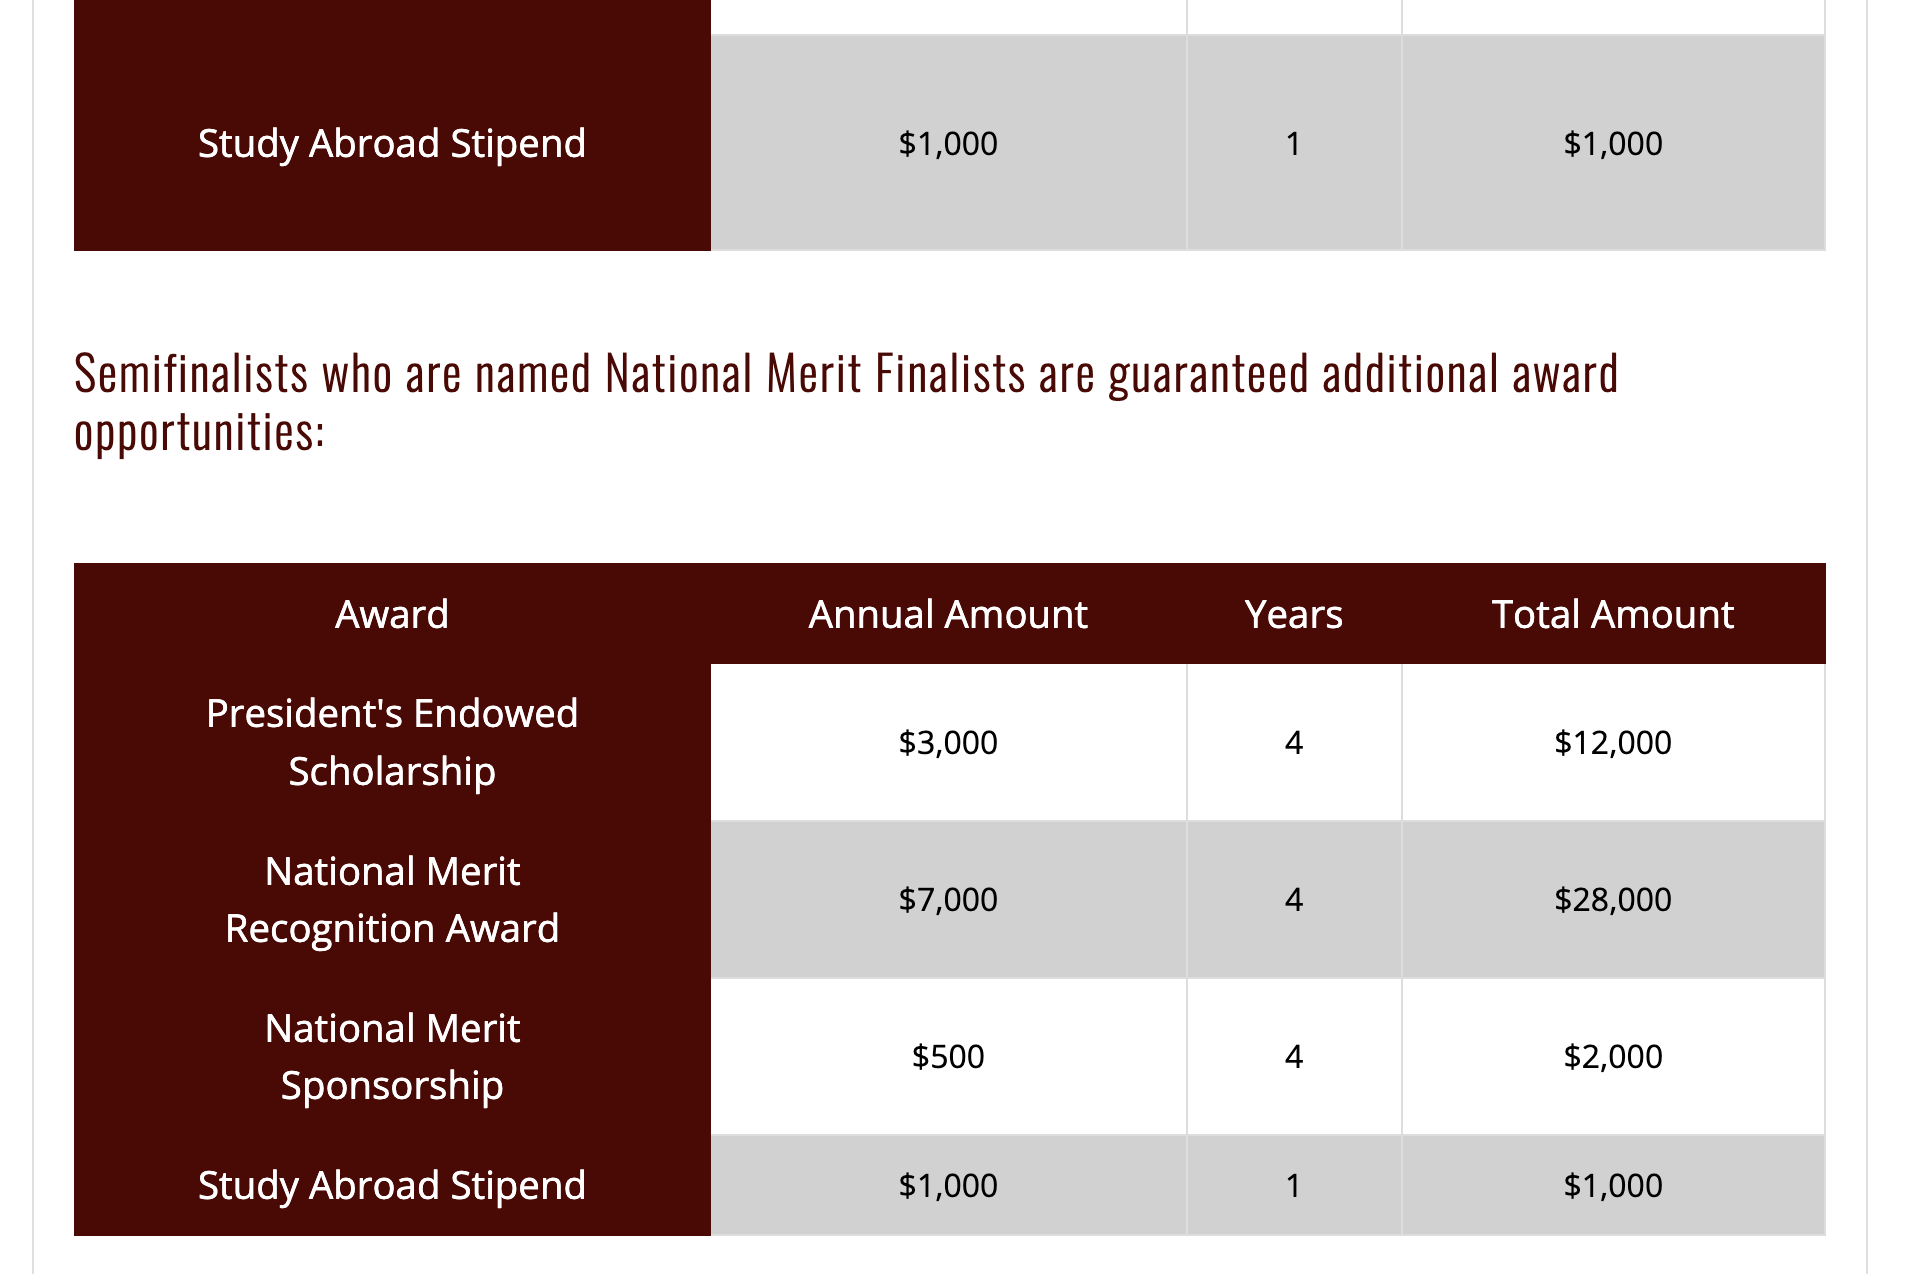
Task: Click the $3,000 annual amount cell
Action: click(x=947, y=742)
